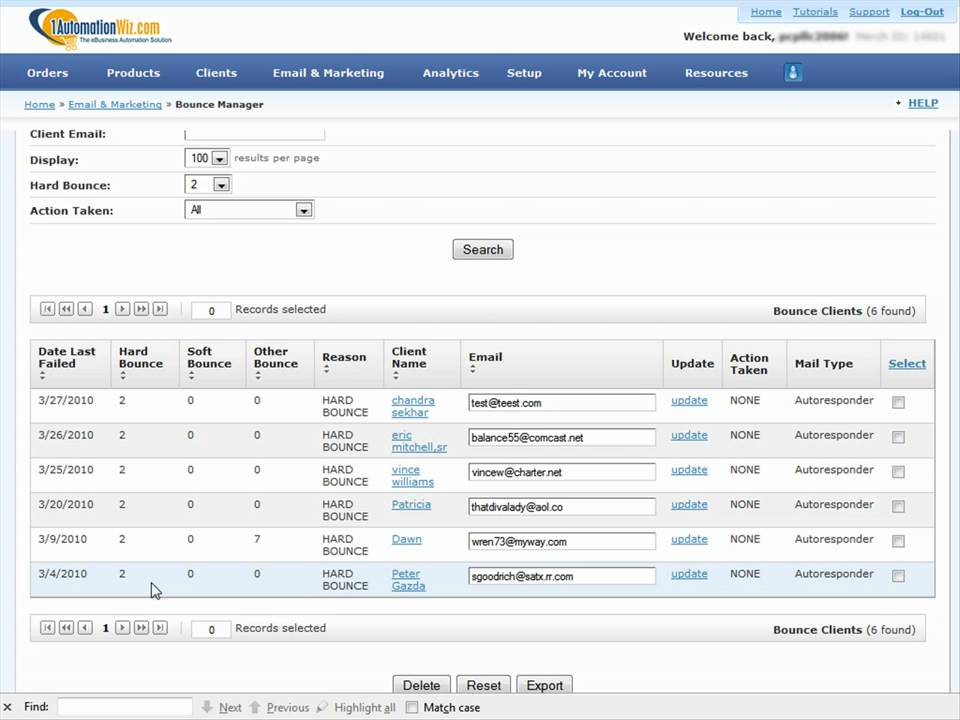Screen dimensions: 960x720
Task: Sort by Date Last Failed column arrows
Action: point(42,376)
